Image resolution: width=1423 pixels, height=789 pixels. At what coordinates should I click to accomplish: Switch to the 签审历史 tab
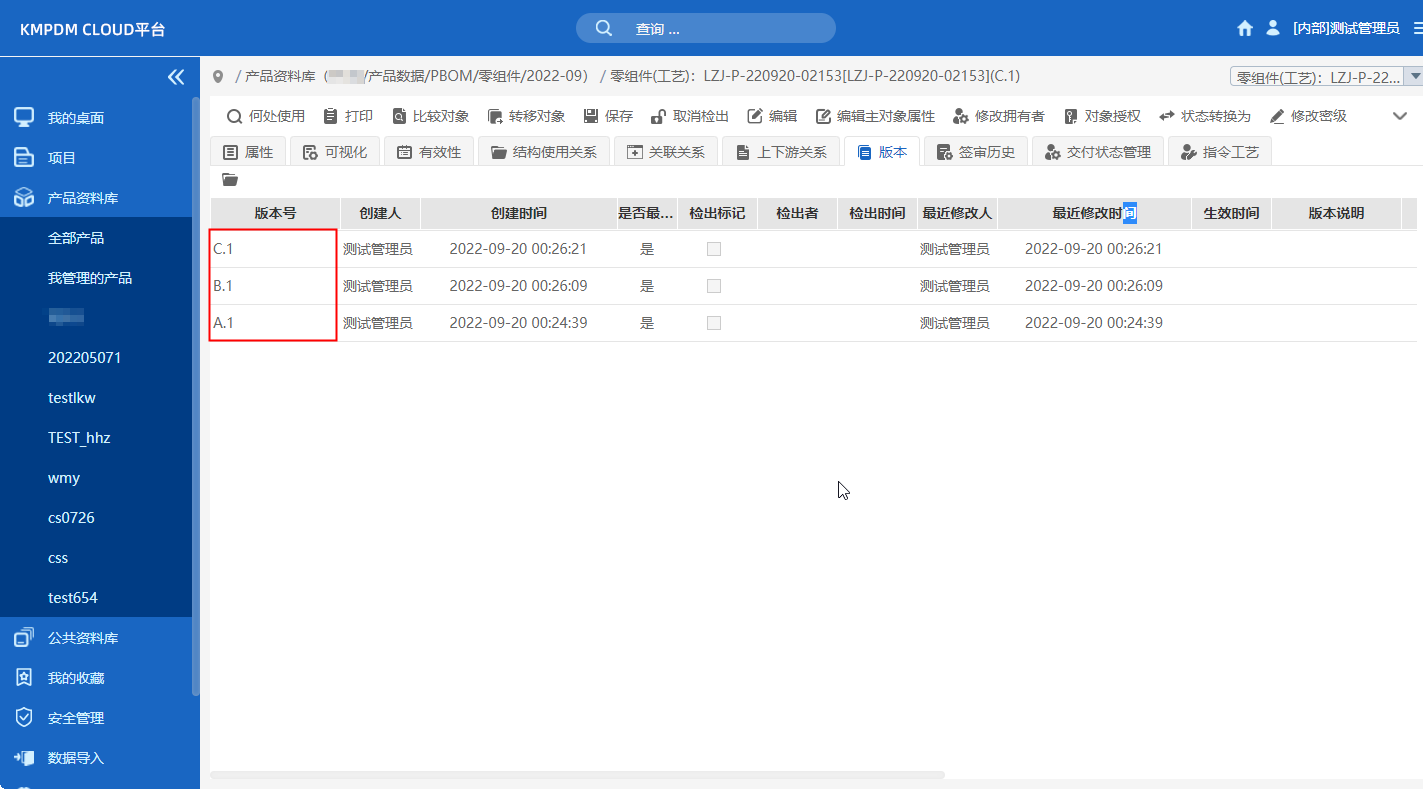pos(975,151)
